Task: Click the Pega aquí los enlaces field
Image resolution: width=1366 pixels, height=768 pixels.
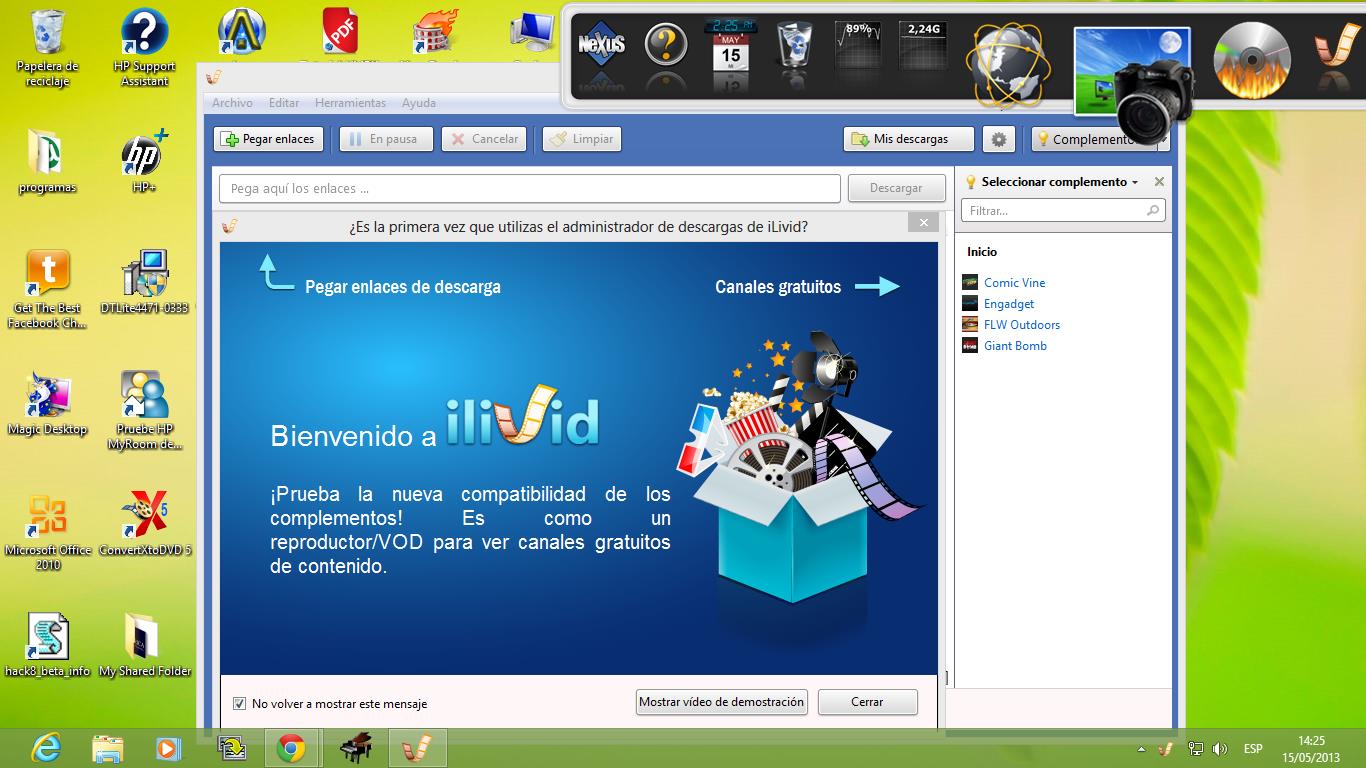Action: 530,188
